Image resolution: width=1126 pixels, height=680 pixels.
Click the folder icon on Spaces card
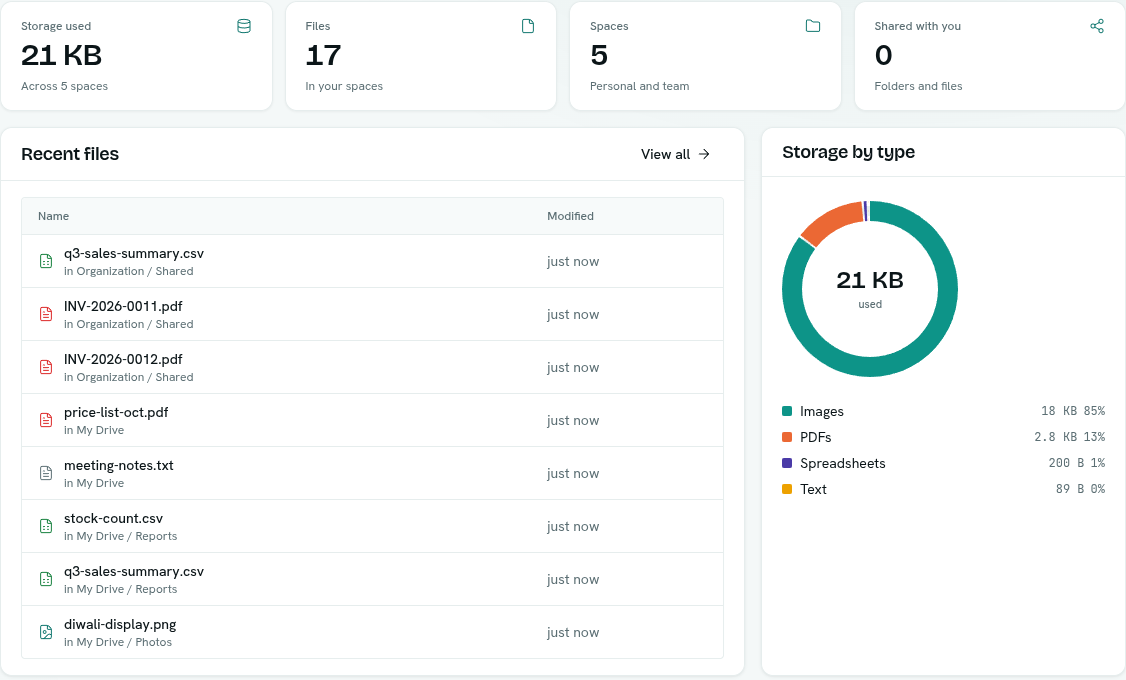813,27
